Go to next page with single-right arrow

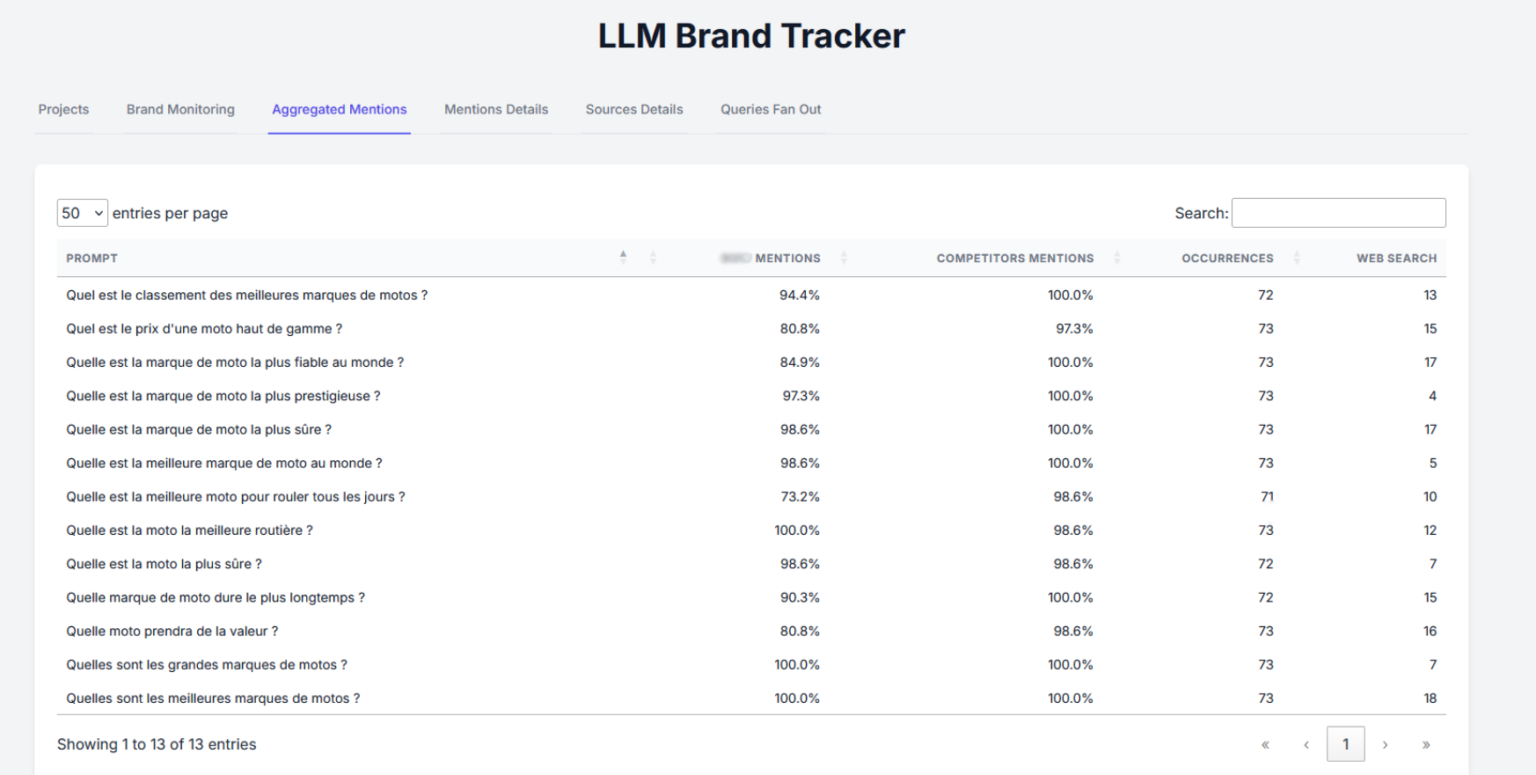(1385, 745)
